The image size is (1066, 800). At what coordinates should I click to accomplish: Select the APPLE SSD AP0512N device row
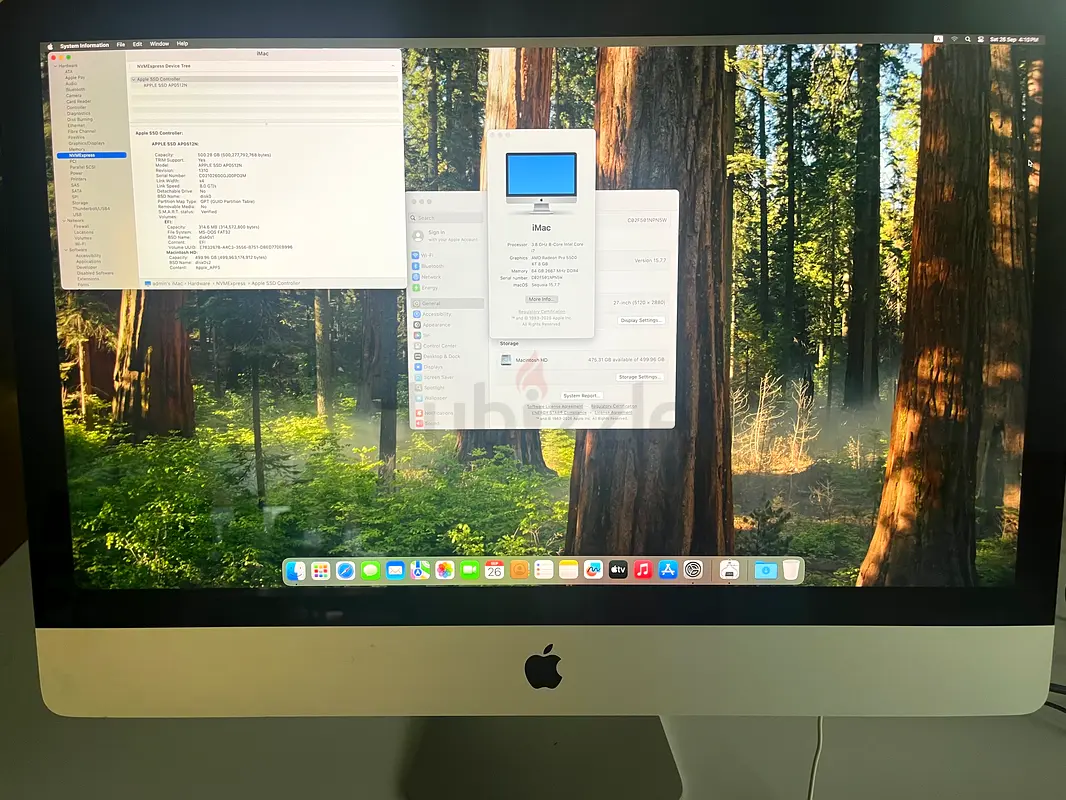coord(165,86)
